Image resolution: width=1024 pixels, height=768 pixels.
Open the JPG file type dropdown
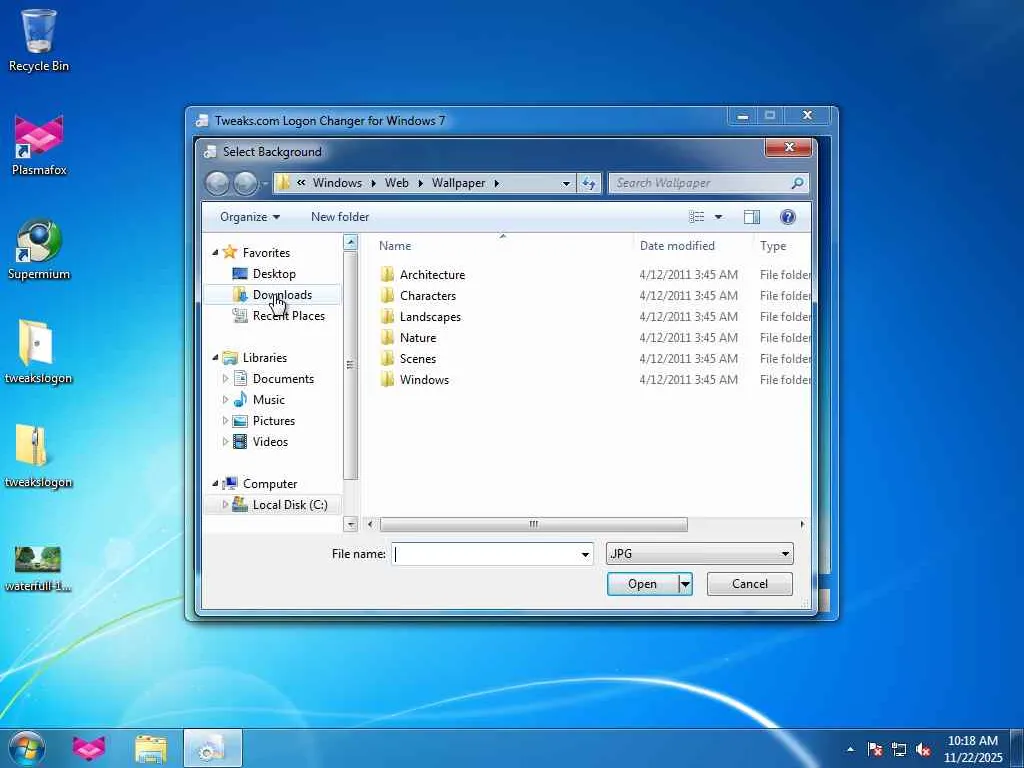tap(785, 554)
